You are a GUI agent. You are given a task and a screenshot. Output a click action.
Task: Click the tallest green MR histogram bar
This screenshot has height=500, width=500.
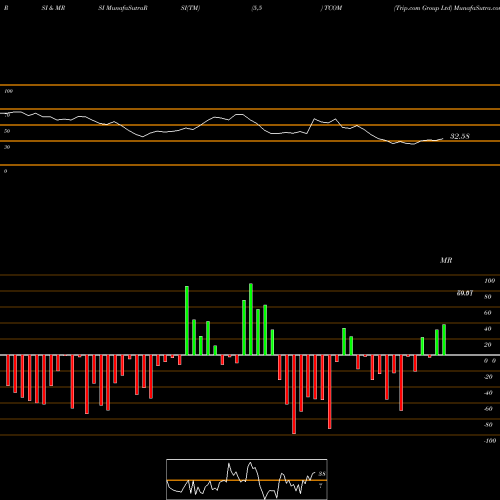(x=251, y=319)
